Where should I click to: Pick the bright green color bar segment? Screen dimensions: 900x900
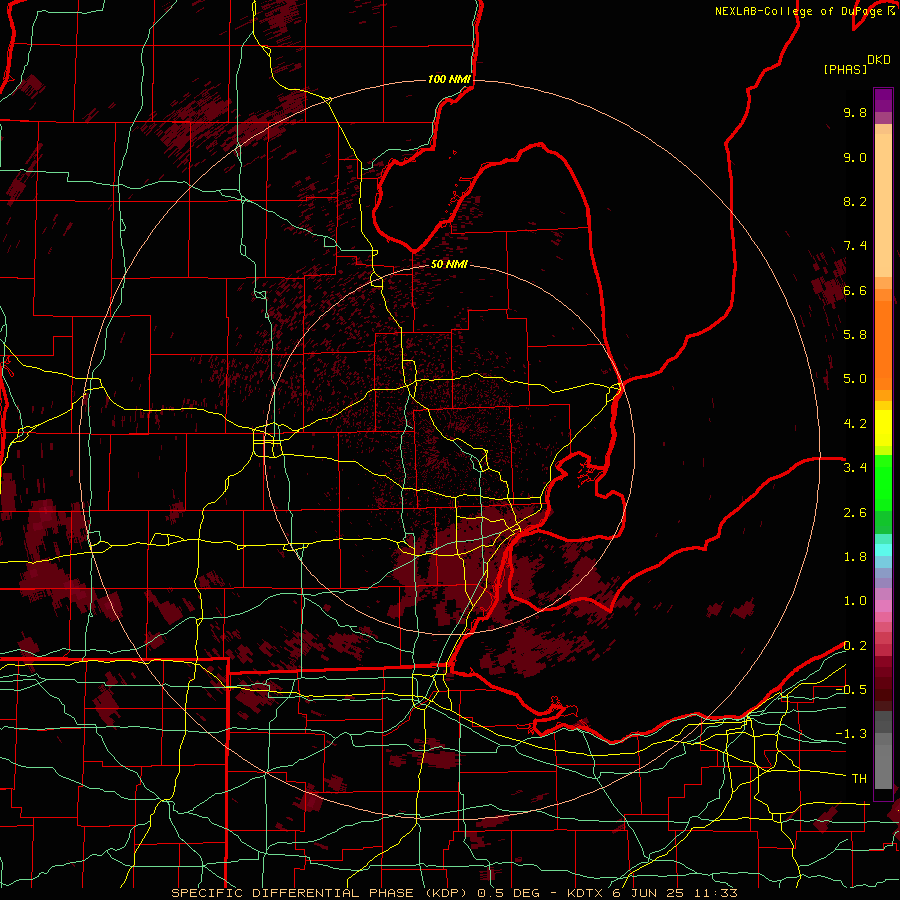pos(883,482)
